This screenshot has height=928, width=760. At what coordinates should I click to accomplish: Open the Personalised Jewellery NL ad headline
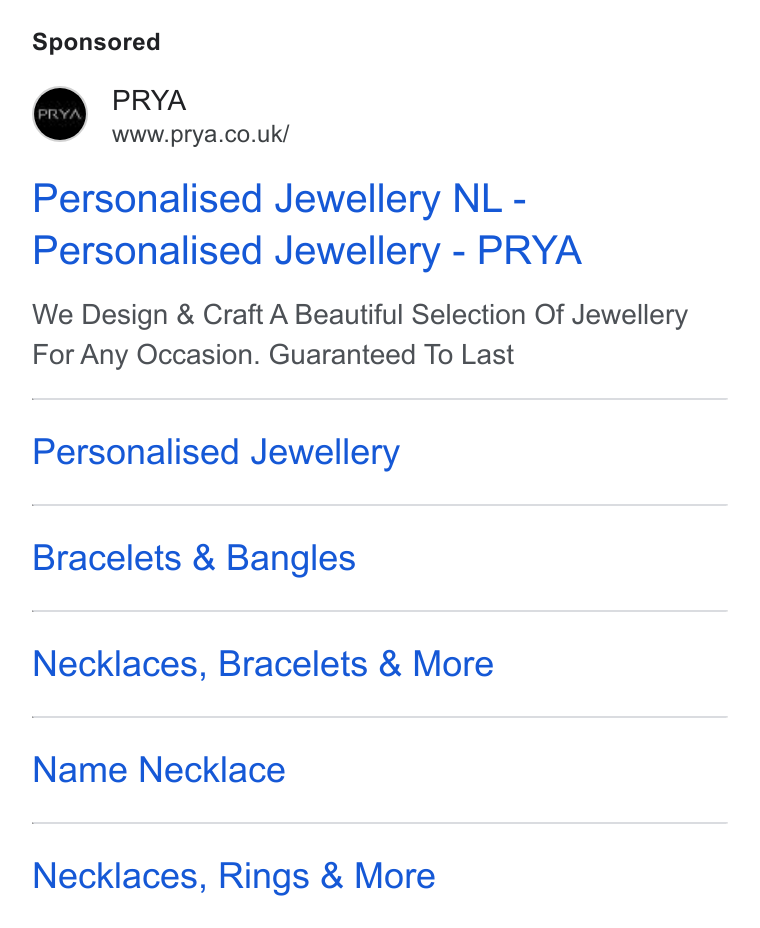pos(307,224)
